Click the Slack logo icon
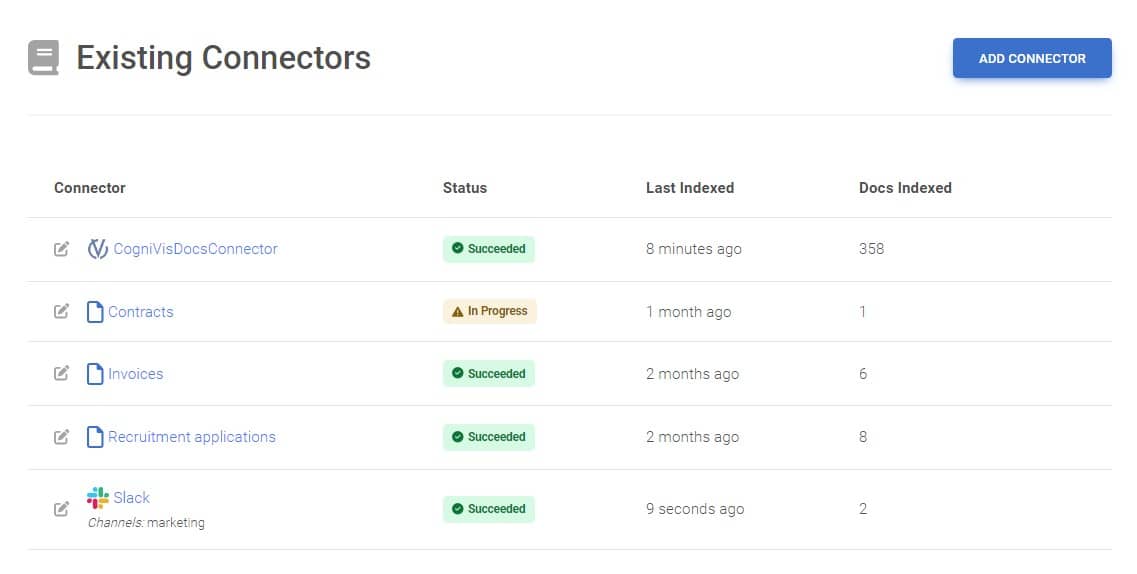Screen dimensions: 1137x574 pos(97,498)
